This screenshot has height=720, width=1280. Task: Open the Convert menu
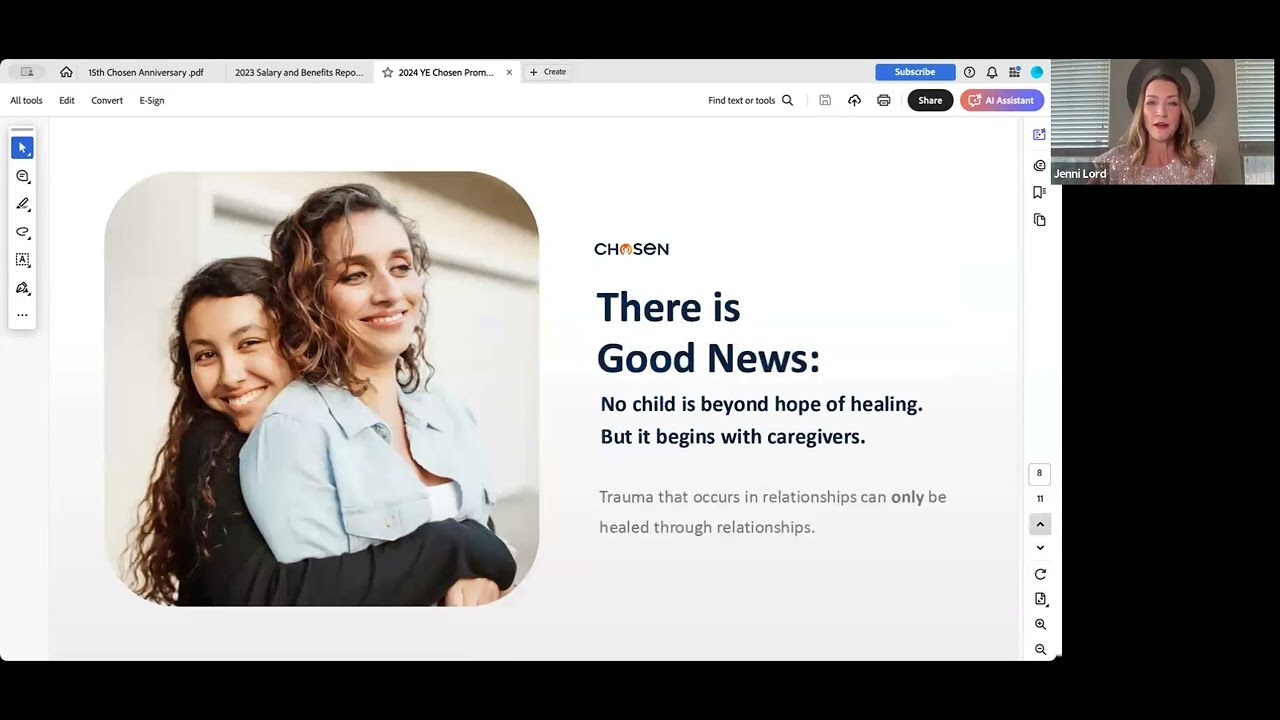point(107,100)
